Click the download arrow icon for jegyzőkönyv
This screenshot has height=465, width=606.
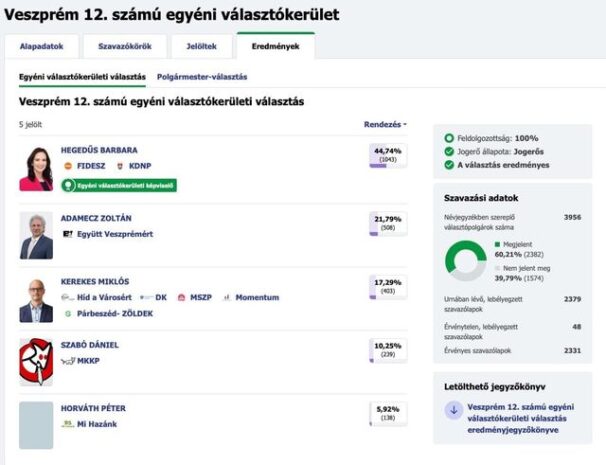pyautogui.click(x=454, y=410)
